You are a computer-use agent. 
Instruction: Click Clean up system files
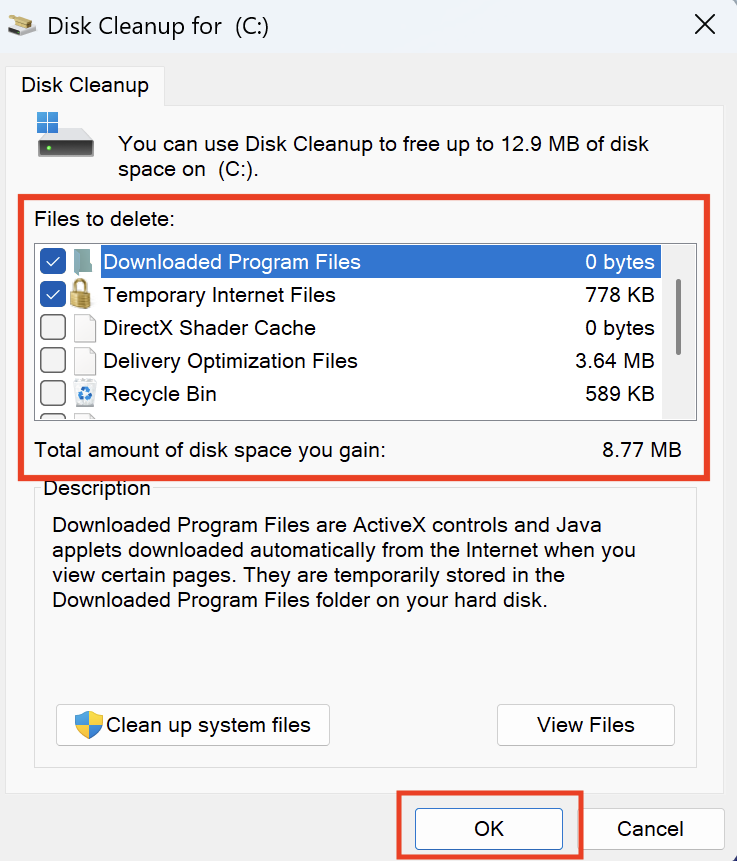coord(192,724)
